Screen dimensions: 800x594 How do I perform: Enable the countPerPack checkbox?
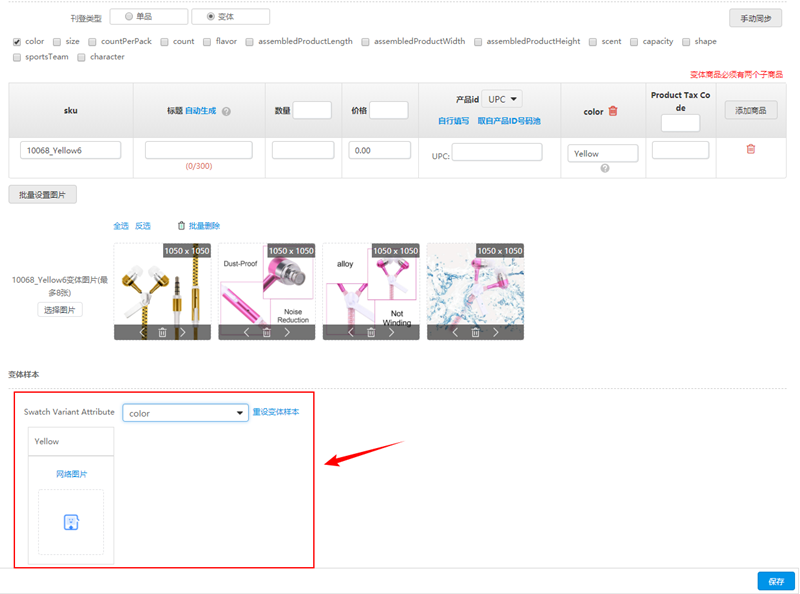[92, 42]
